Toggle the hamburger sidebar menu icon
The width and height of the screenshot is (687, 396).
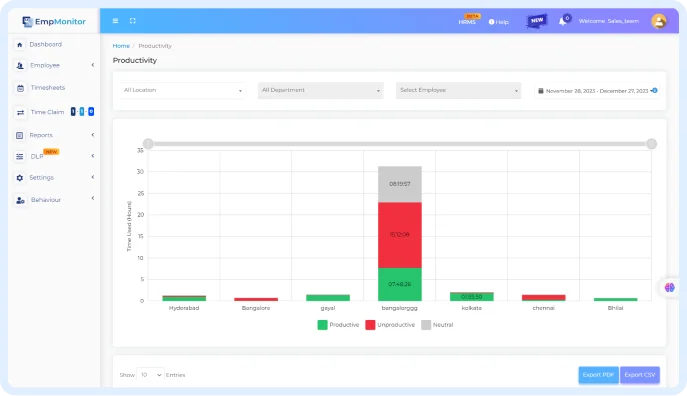[x=115, y=21]
